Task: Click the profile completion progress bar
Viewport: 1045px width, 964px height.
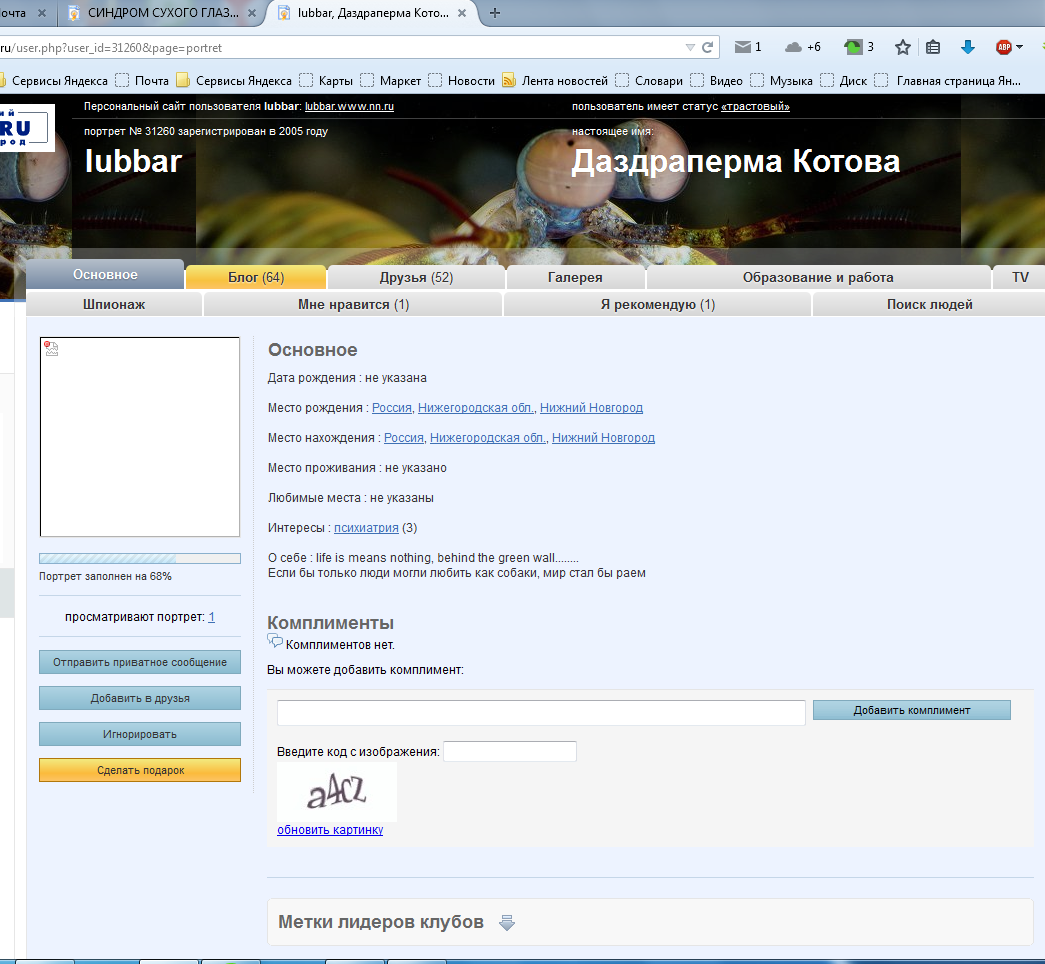Action: [140, 558]
